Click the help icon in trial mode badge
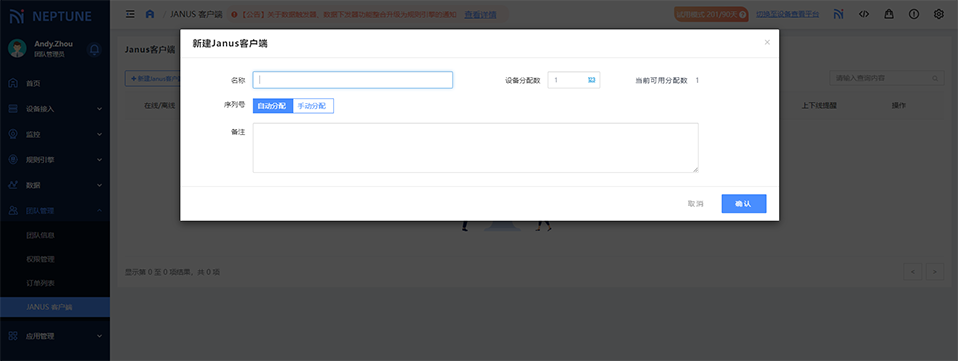Viewport: 958px width, 361px height. (743, 14)
